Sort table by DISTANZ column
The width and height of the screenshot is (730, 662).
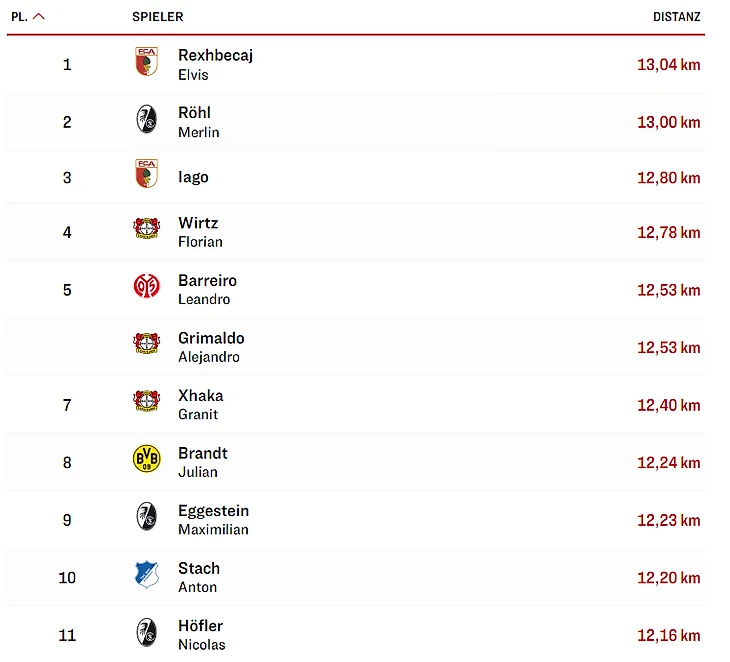(676, 17)
